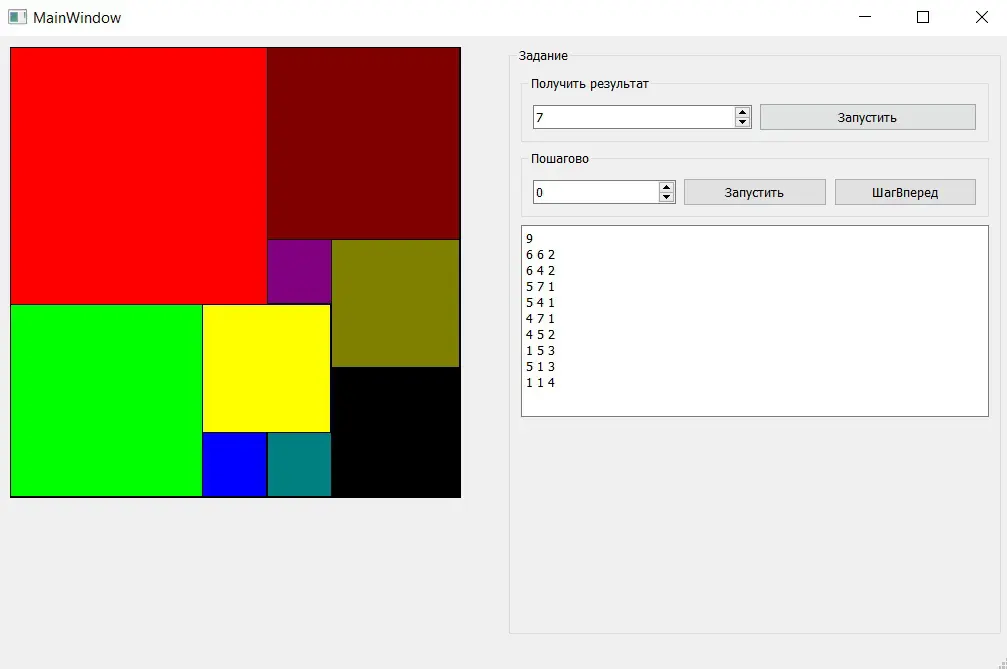The width and height of the screenshot is (1007, 669).
Task: Decrease the 'Пошагово' spinbox value
Action: point(667,197)
